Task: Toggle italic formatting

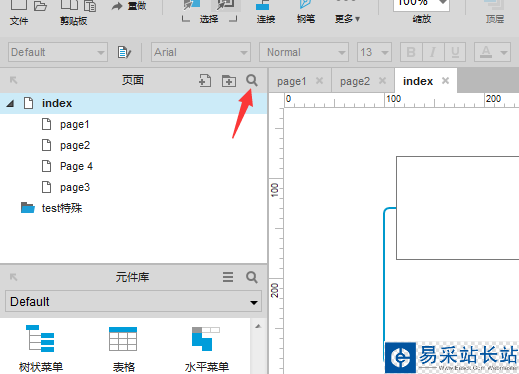Action: click(x=433, y=52)
